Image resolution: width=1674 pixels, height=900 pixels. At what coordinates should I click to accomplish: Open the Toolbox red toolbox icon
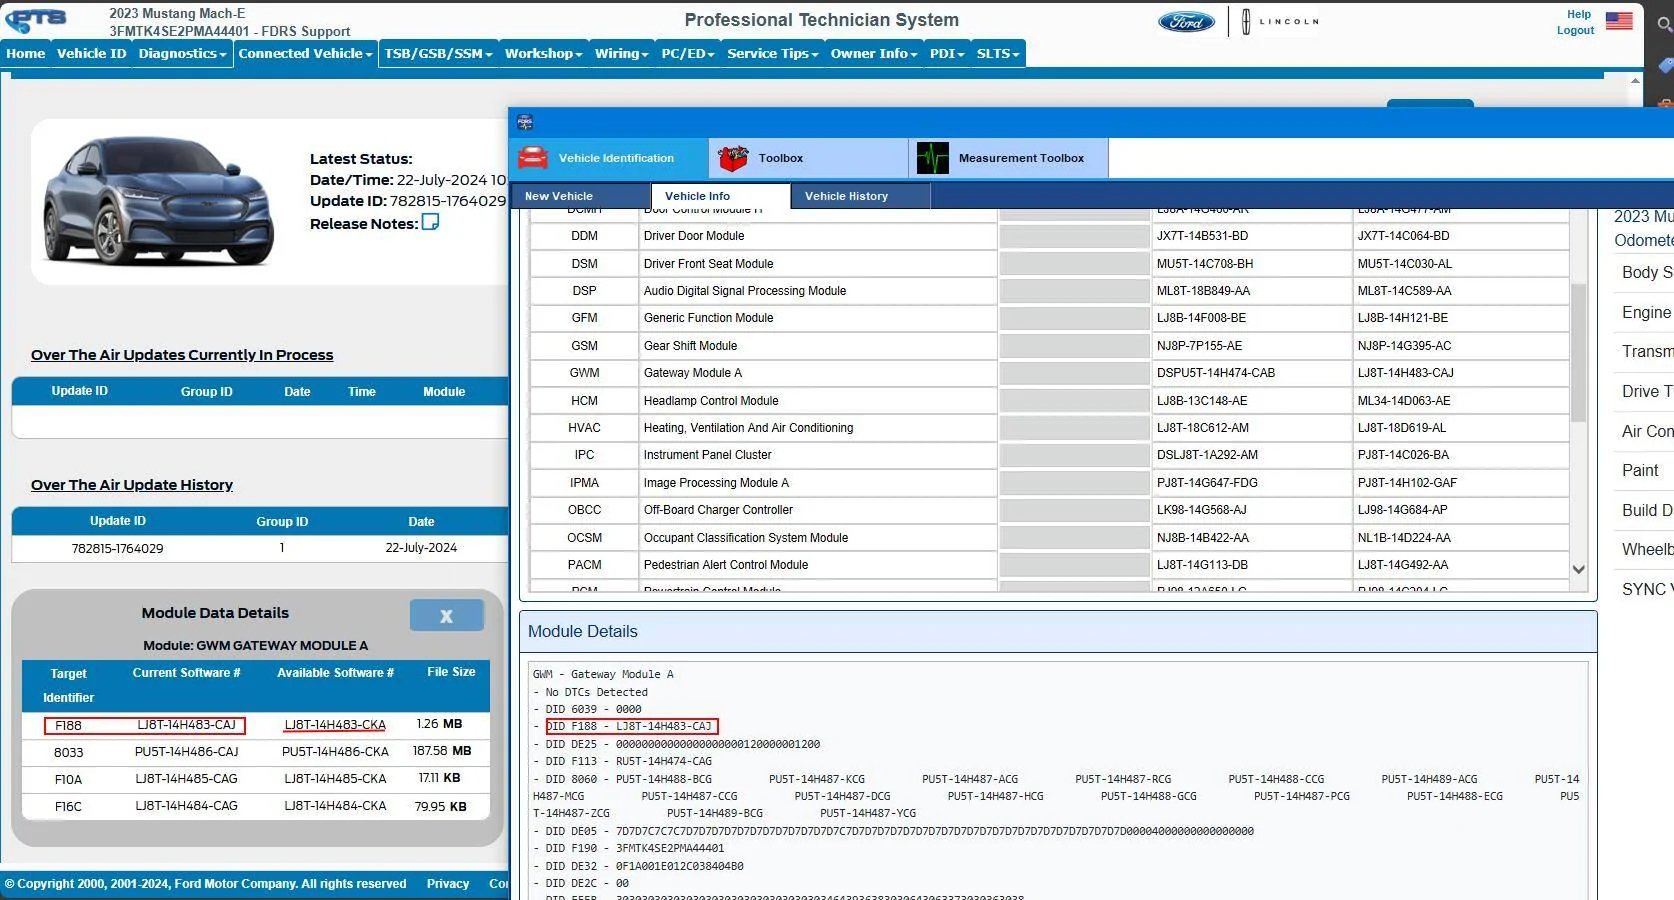click(x=733, y=158)
